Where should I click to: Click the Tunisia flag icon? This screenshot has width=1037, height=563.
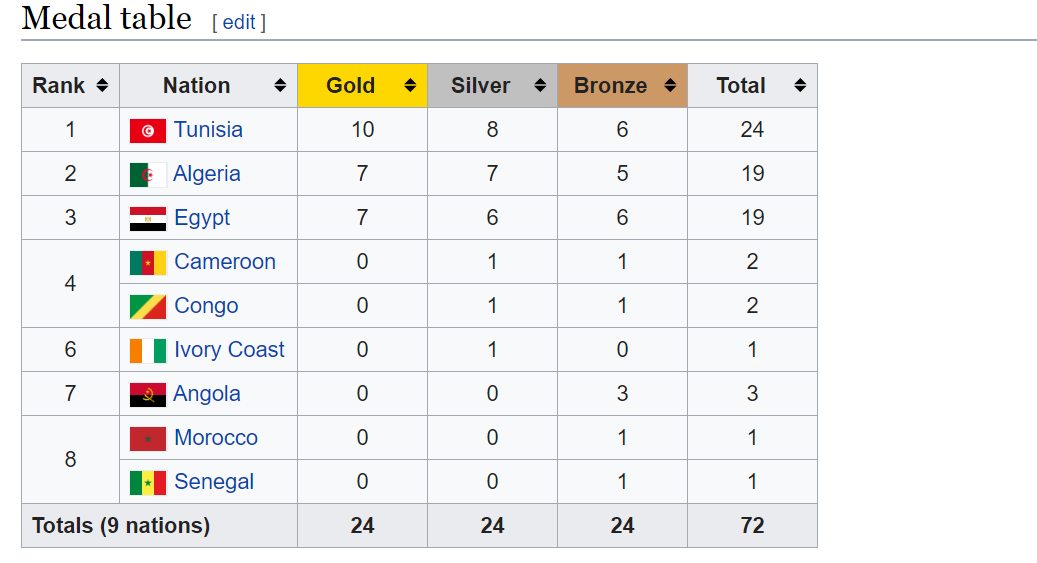(x=147, y=130)
